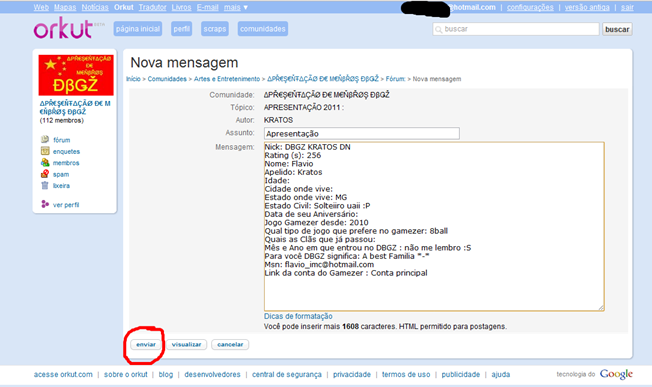Open Comunidades breadcrumb link
Image resolution: width=652 pixels, height=387 pixels.
(167, 79)
